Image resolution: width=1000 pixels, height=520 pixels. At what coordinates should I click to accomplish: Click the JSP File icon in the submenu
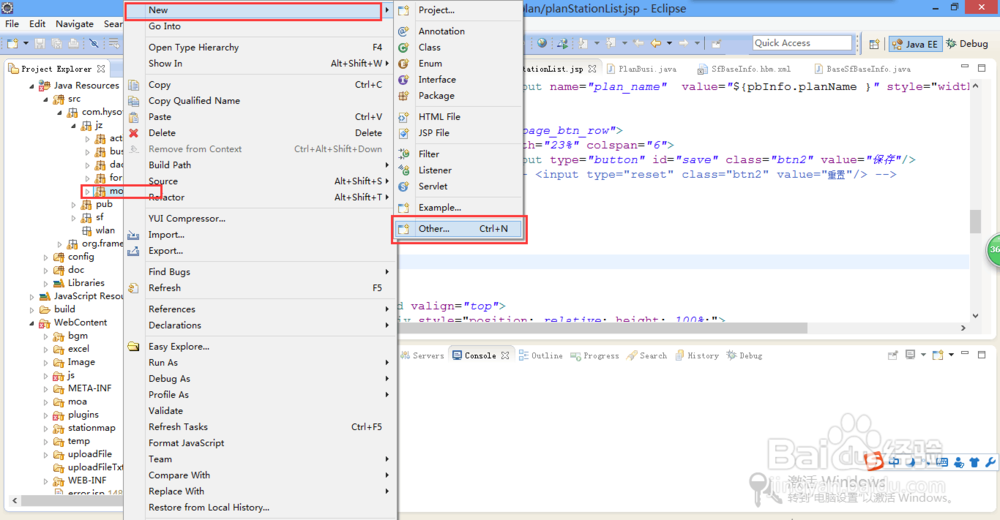[x=404, y=133]
